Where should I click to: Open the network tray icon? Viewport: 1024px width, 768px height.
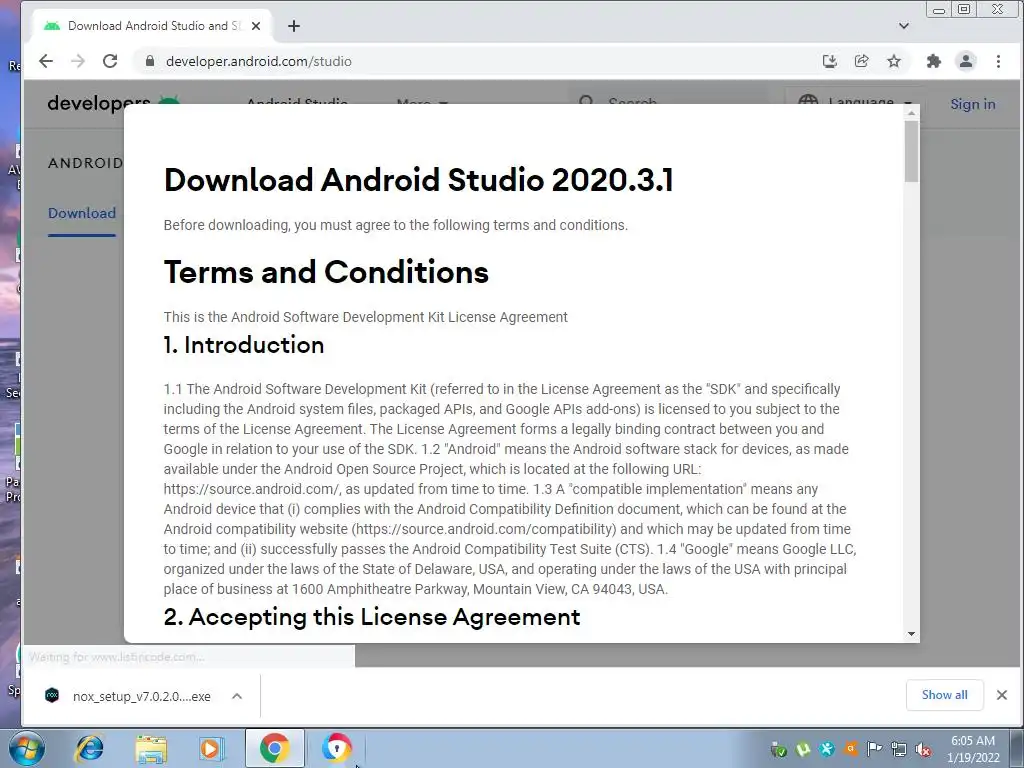click(x=899, y=750)
